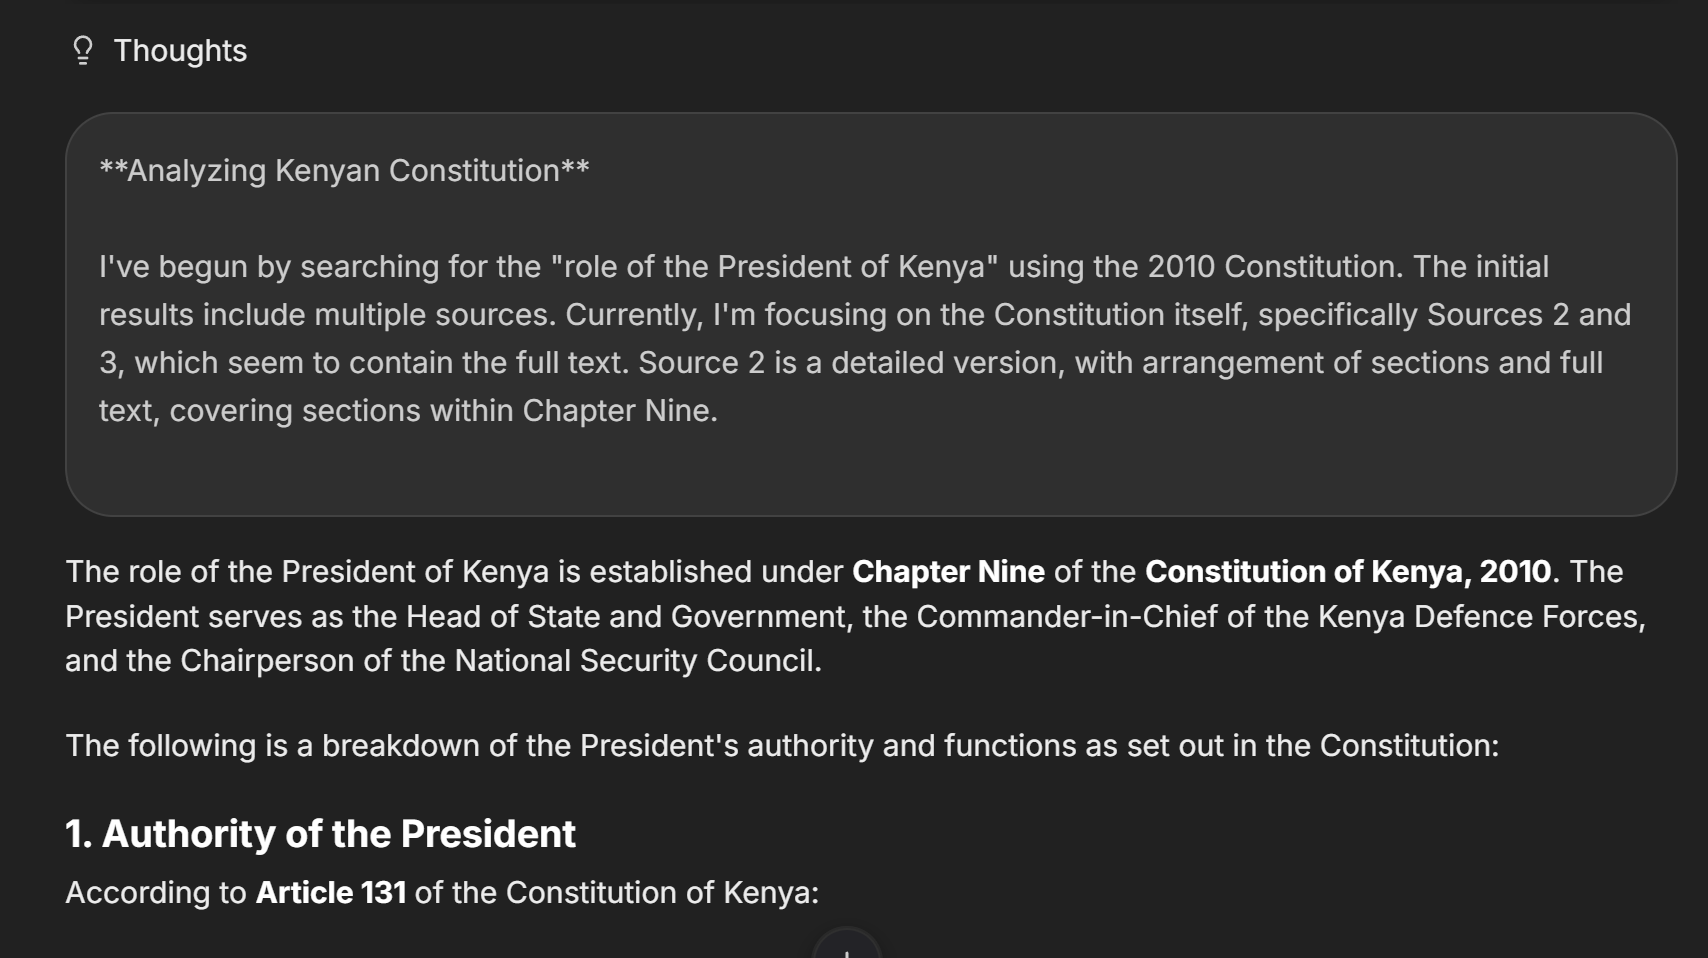Click the heading number 1. before Authority

79,834
